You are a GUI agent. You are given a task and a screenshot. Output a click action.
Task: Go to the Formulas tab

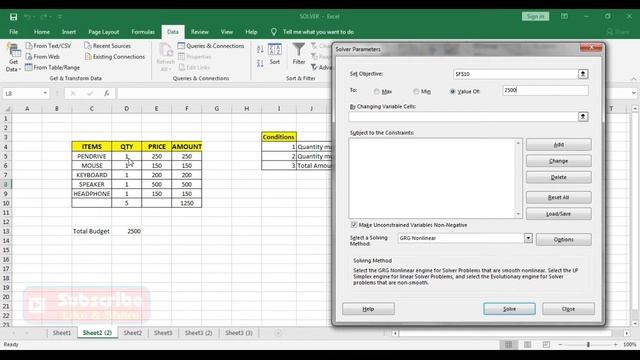(x=143, y=32)
